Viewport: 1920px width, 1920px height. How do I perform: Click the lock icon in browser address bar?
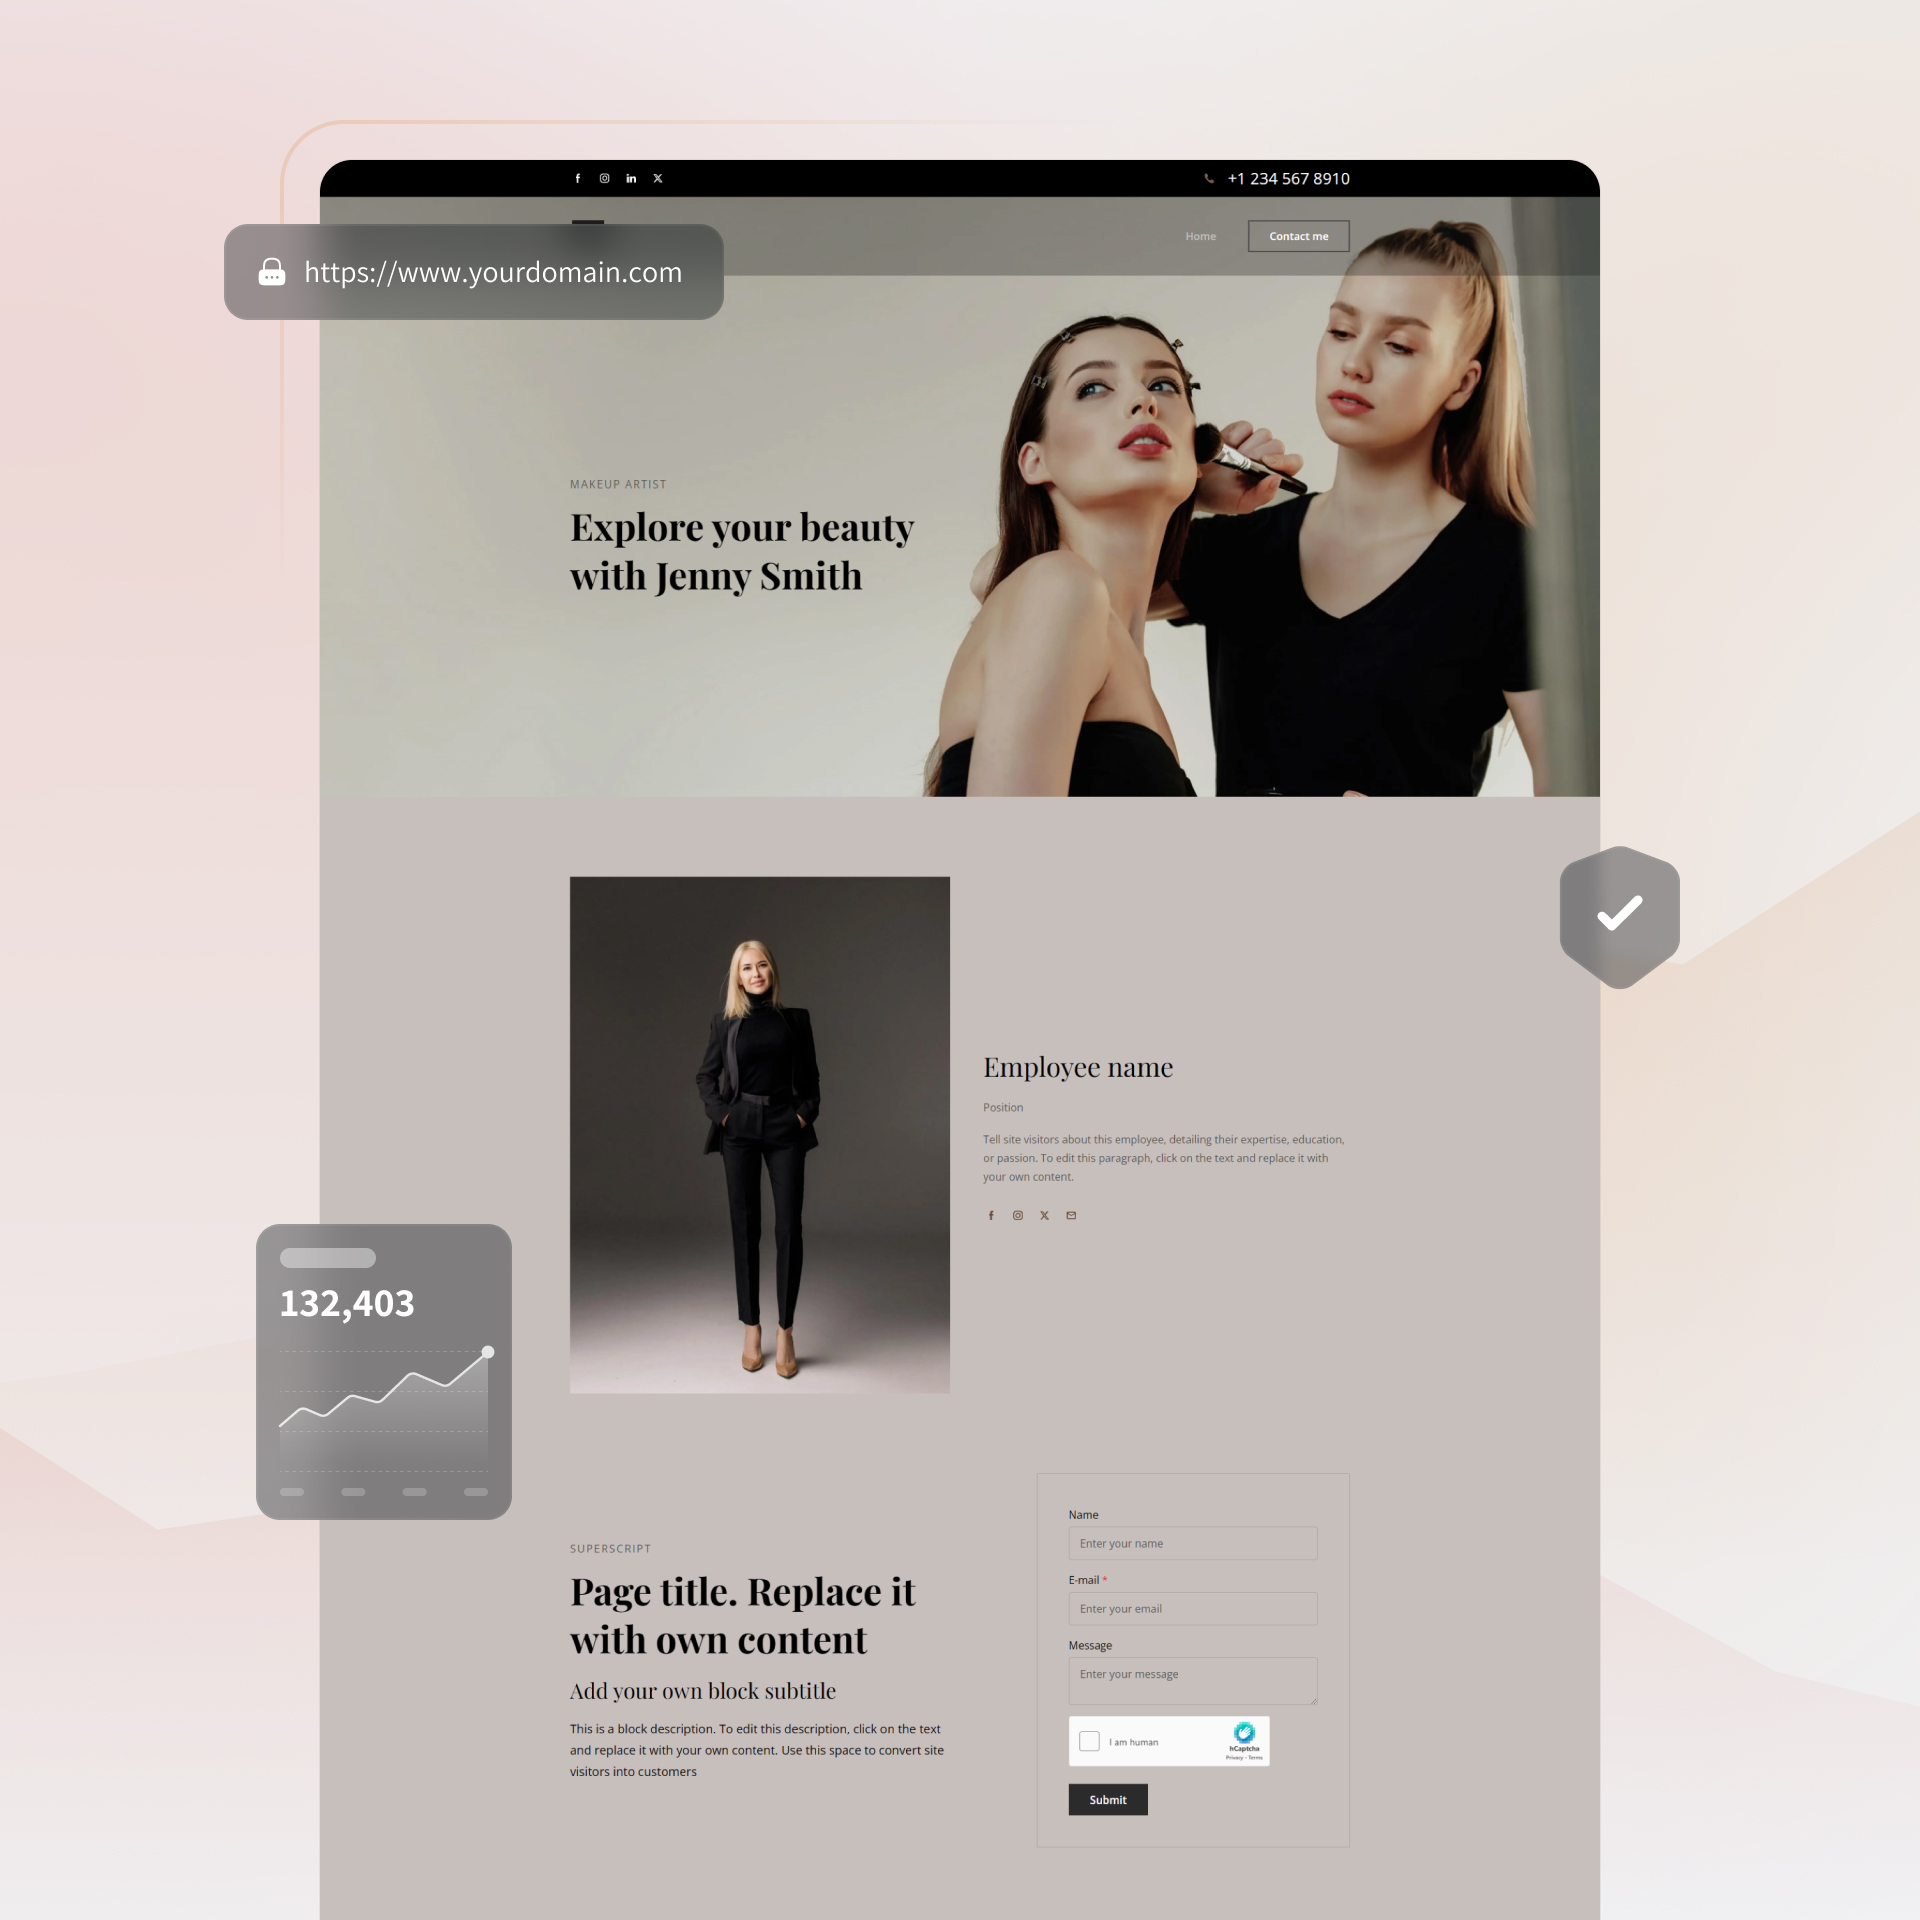271,271
